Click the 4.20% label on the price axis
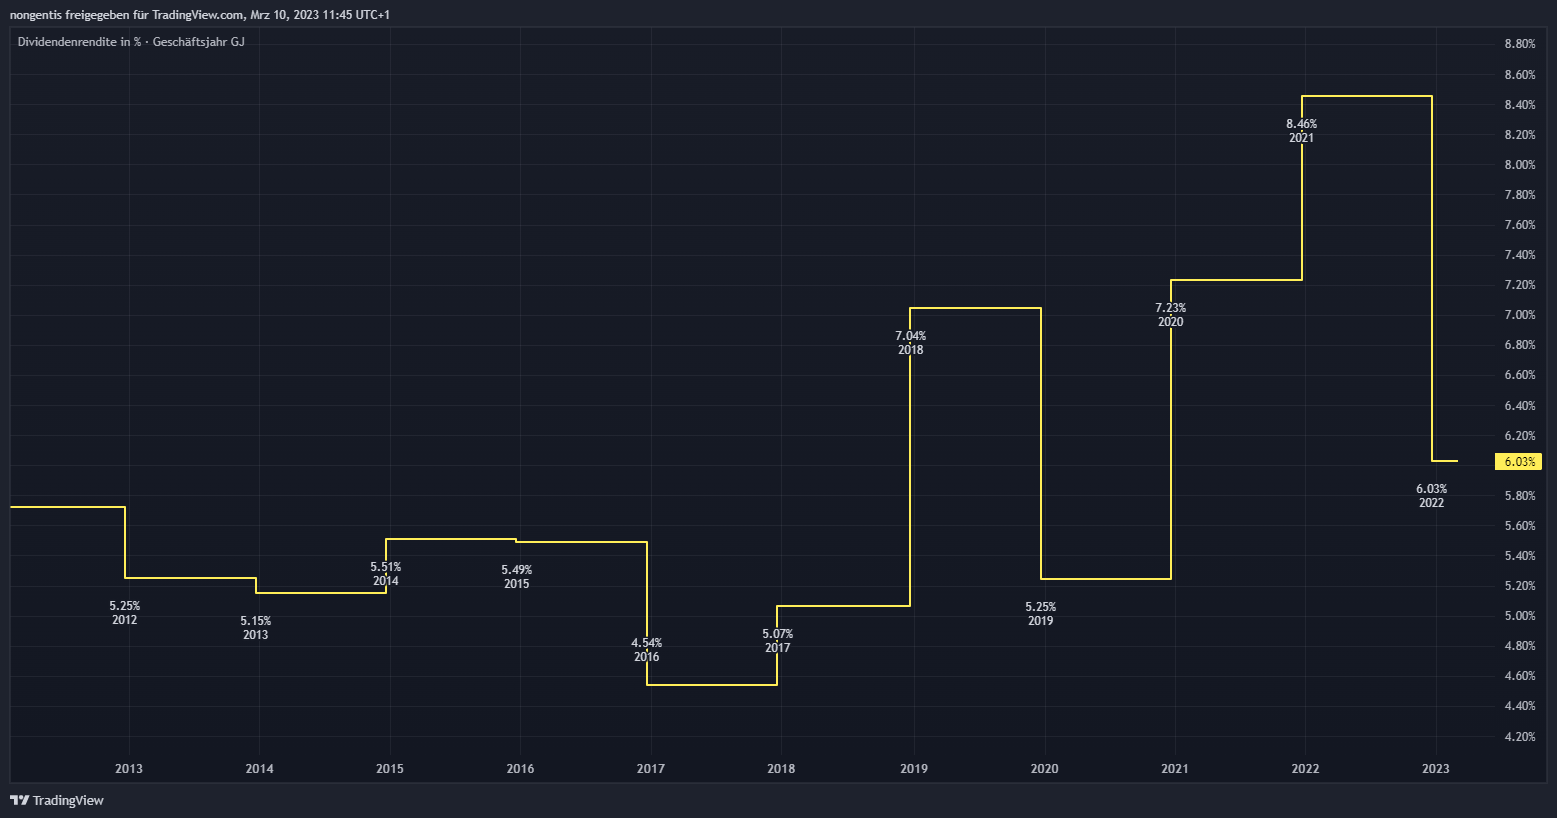 point(1519,736)
